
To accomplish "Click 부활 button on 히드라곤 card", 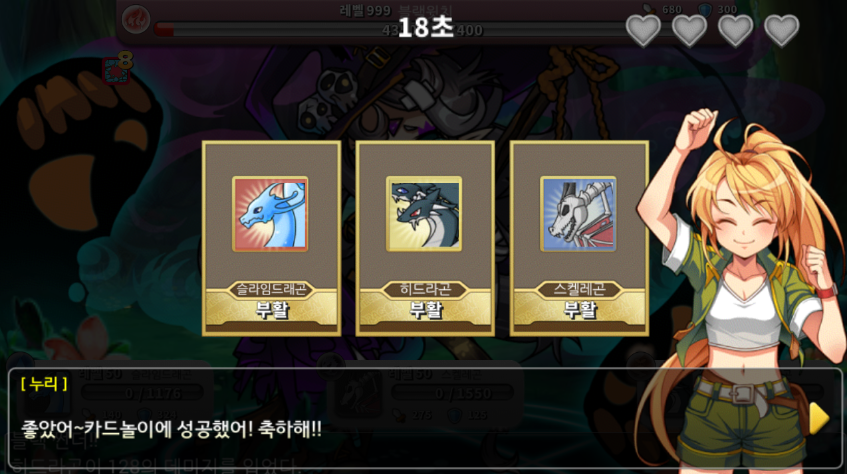I will [426, 311].
